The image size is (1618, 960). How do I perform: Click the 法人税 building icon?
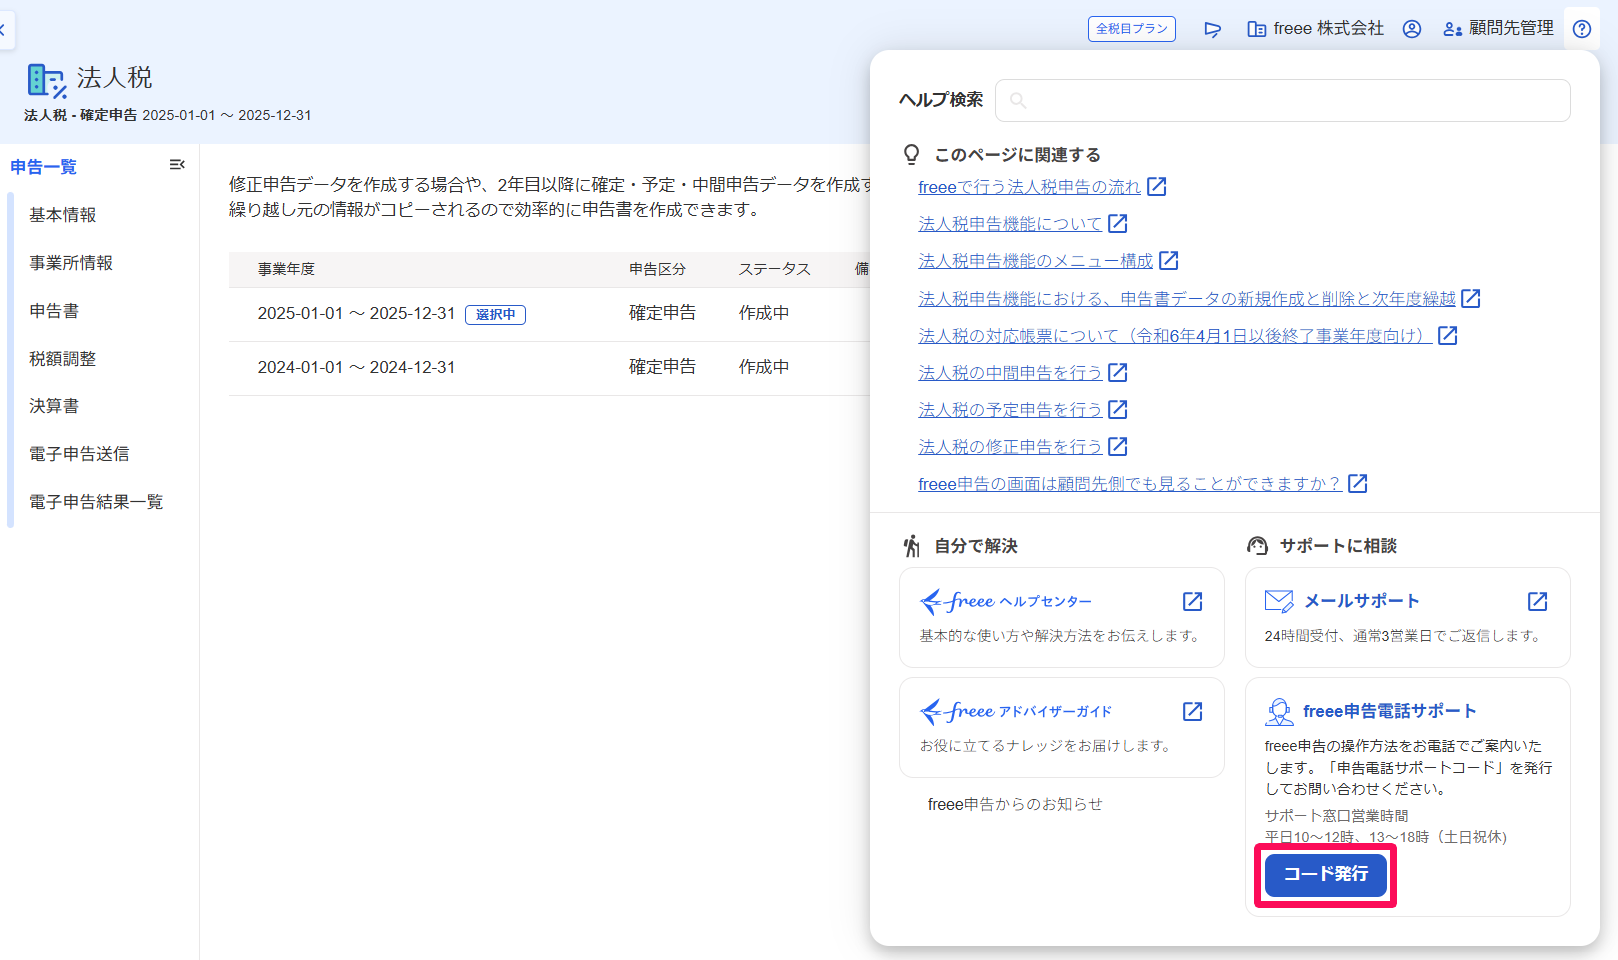click(46, 81)
